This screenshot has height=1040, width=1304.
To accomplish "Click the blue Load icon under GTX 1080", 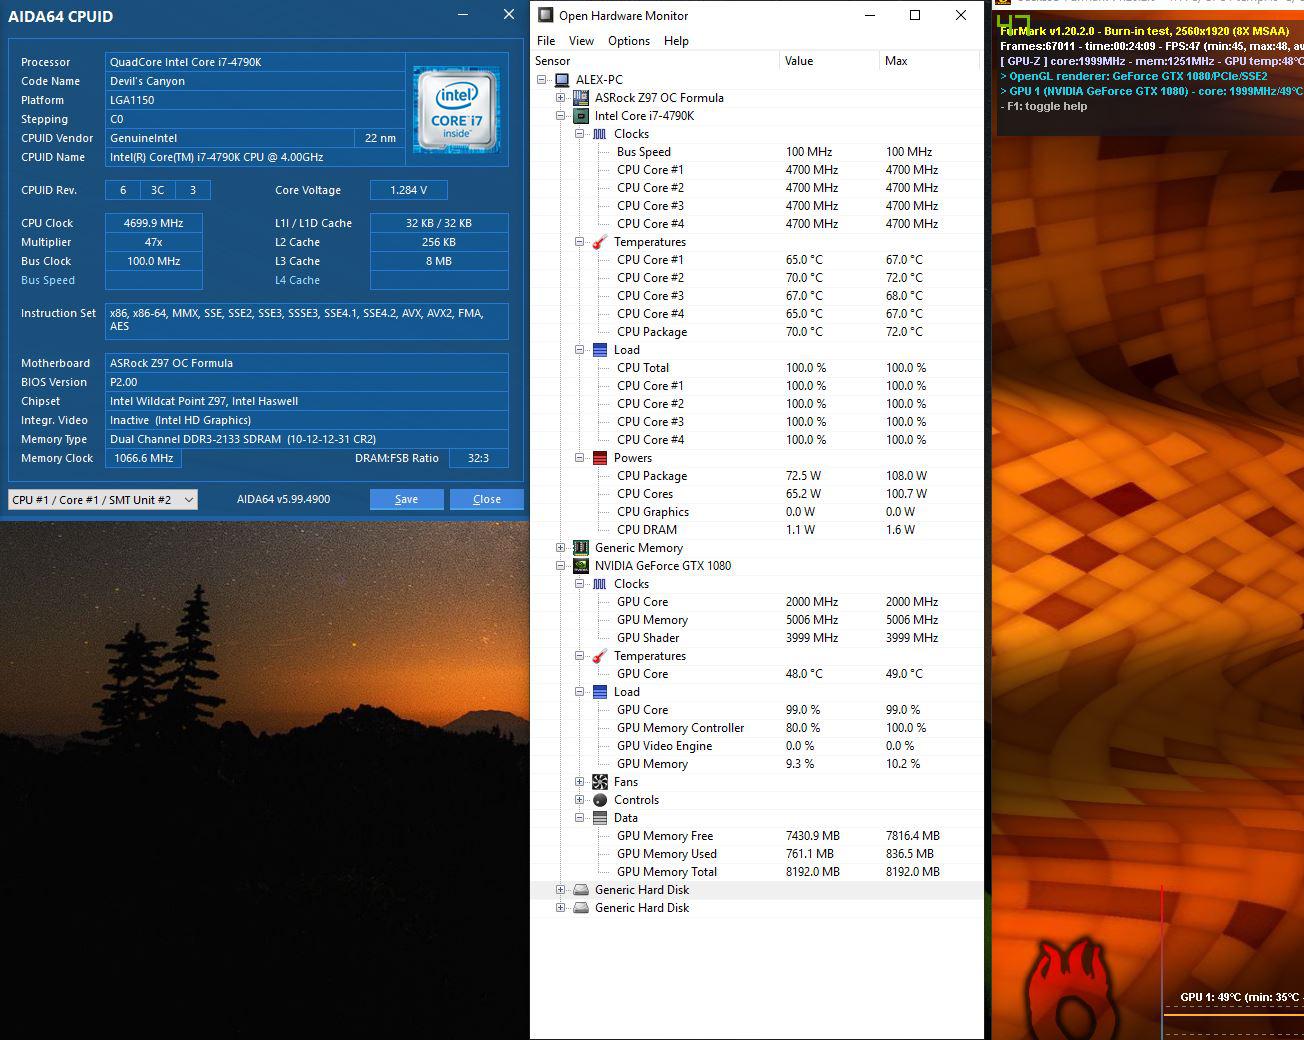I will (599, 692).
